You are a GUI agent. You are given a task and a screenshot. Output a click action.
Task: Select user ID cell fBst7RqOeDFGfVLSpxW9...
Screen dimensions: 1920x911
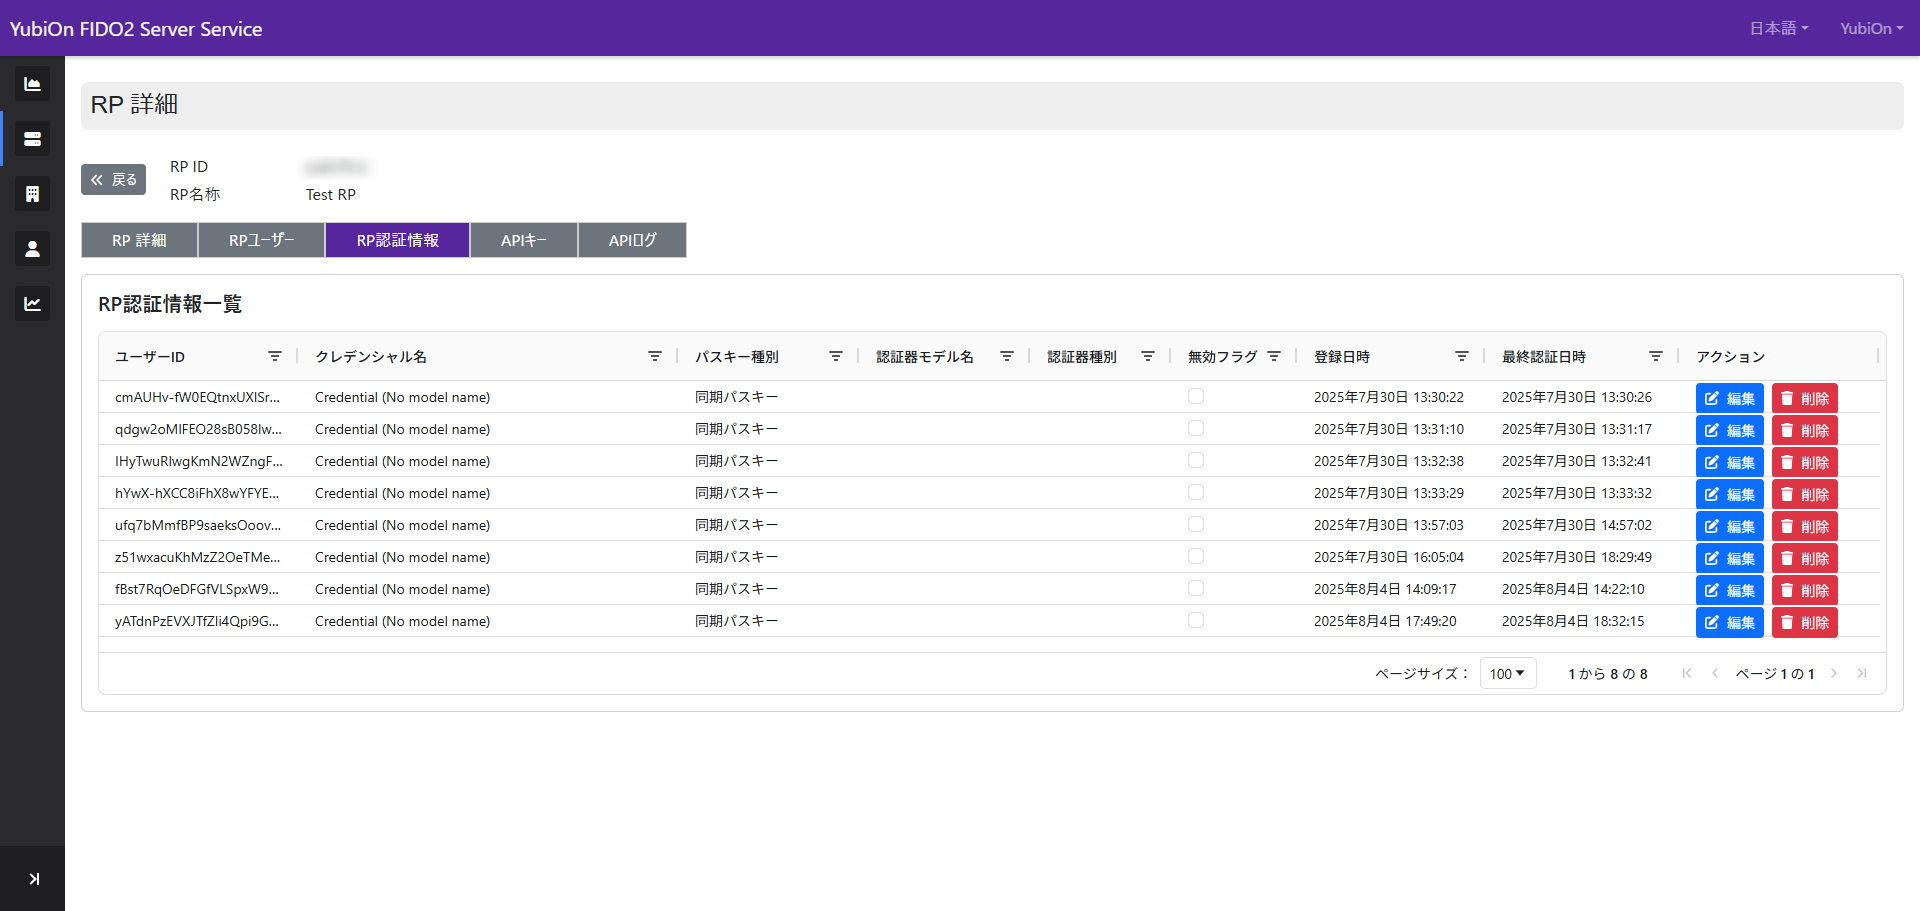(197, 589)
